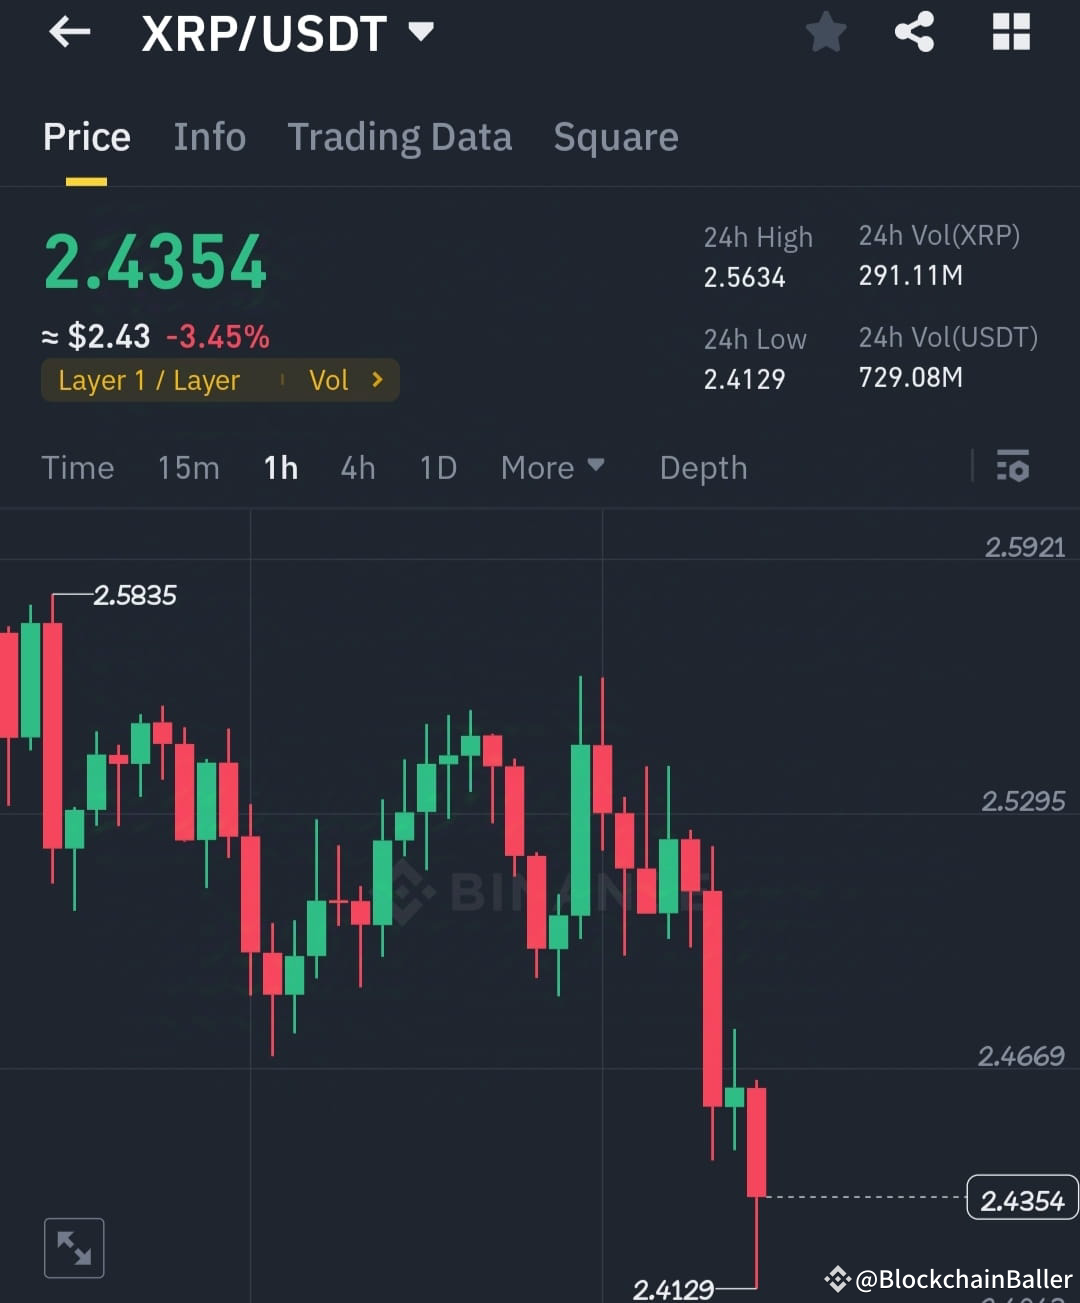Select the 15m candle interval
The image size is (1080, 1303).
188,467
